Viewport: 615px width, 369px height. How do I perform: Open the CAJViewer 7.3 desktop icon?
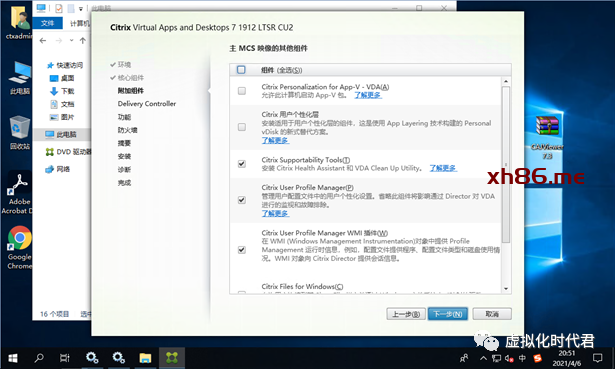pos(548,136)
